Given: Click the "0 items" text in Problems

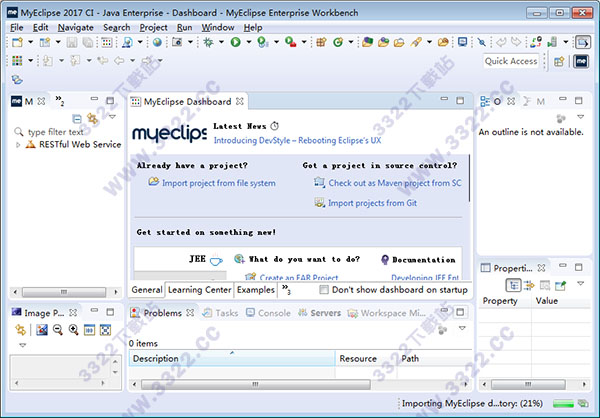Looking at the screenshot, I should coord(143,343).
